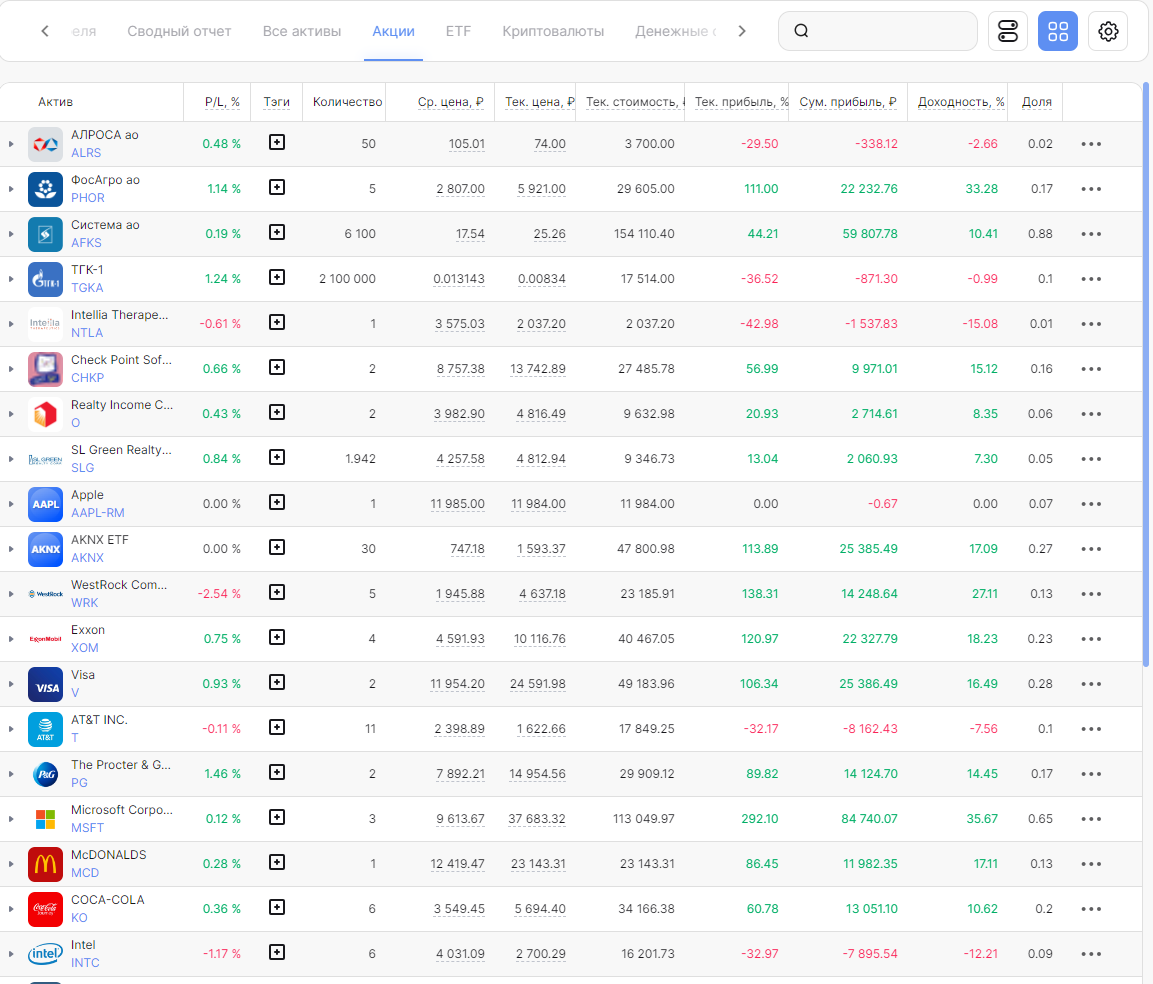Image resolution: width=1153 pixels, height=984 pixels.
Task: Expand the Realty Income row
Action: [11, 414]
